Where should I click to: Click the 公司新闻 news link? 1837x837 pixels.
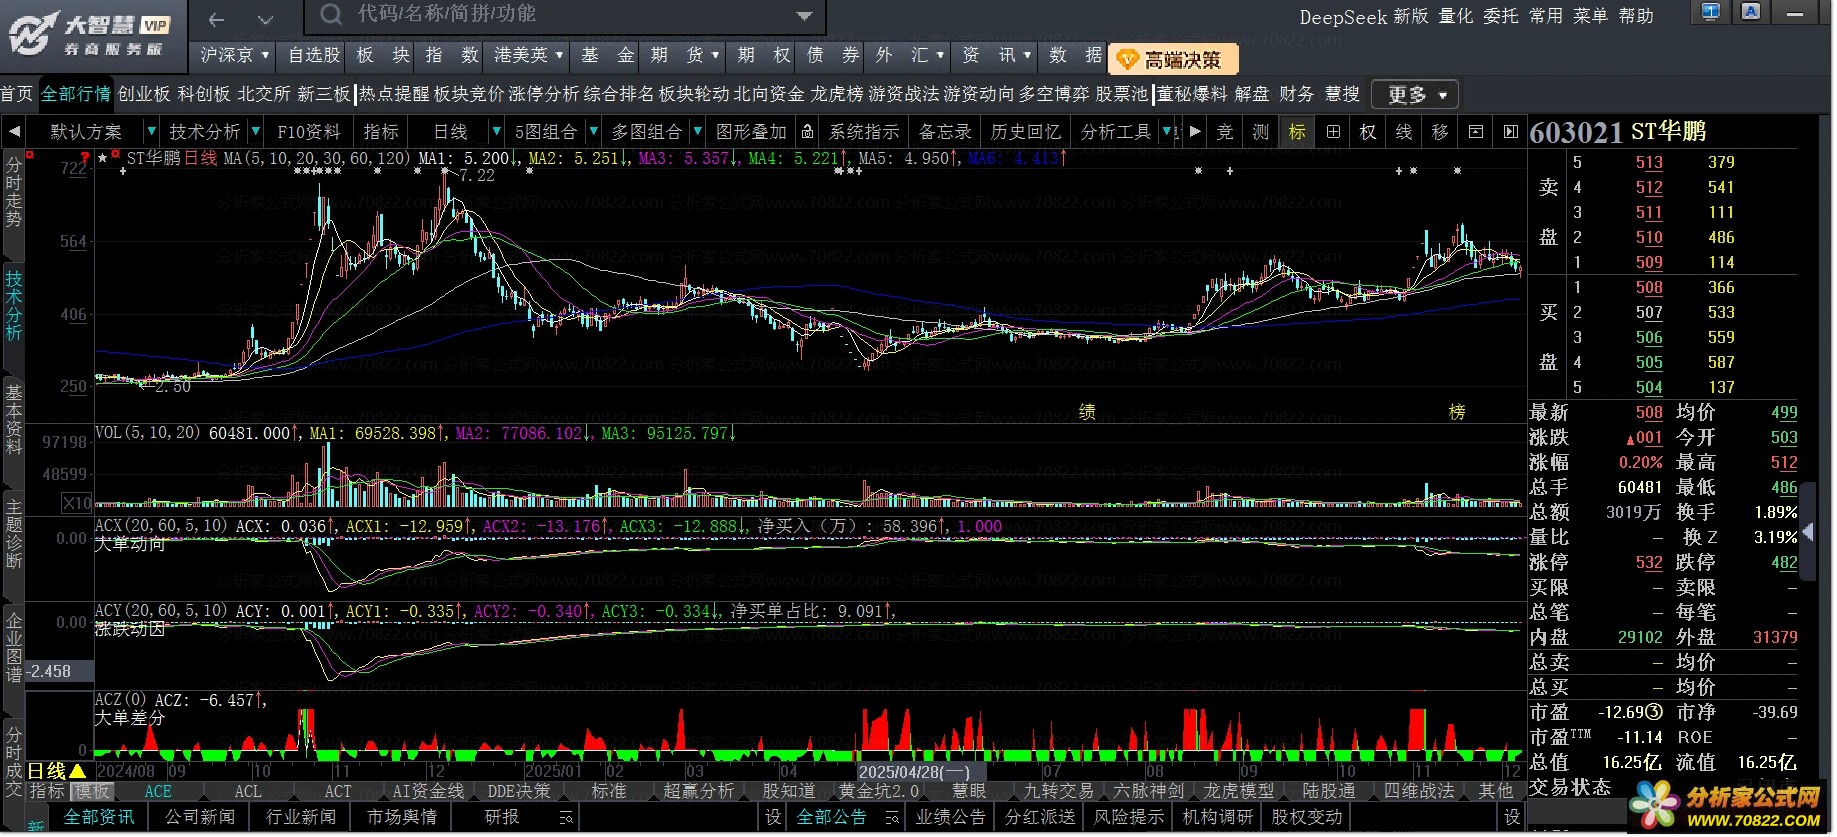click(x=200, y=817)
